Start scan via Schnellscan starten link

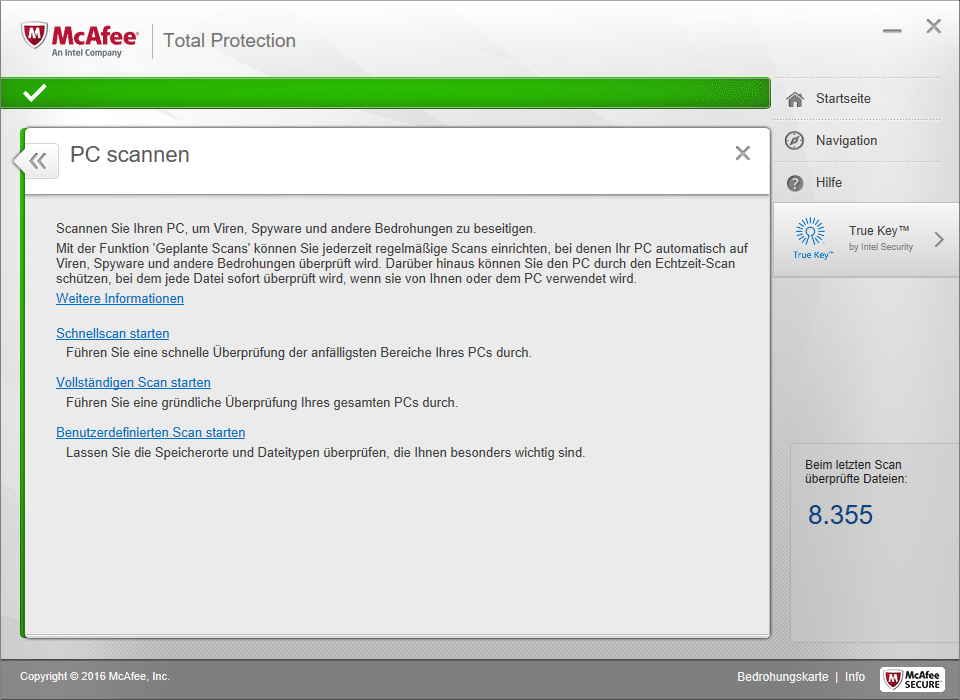pos(113,334)
